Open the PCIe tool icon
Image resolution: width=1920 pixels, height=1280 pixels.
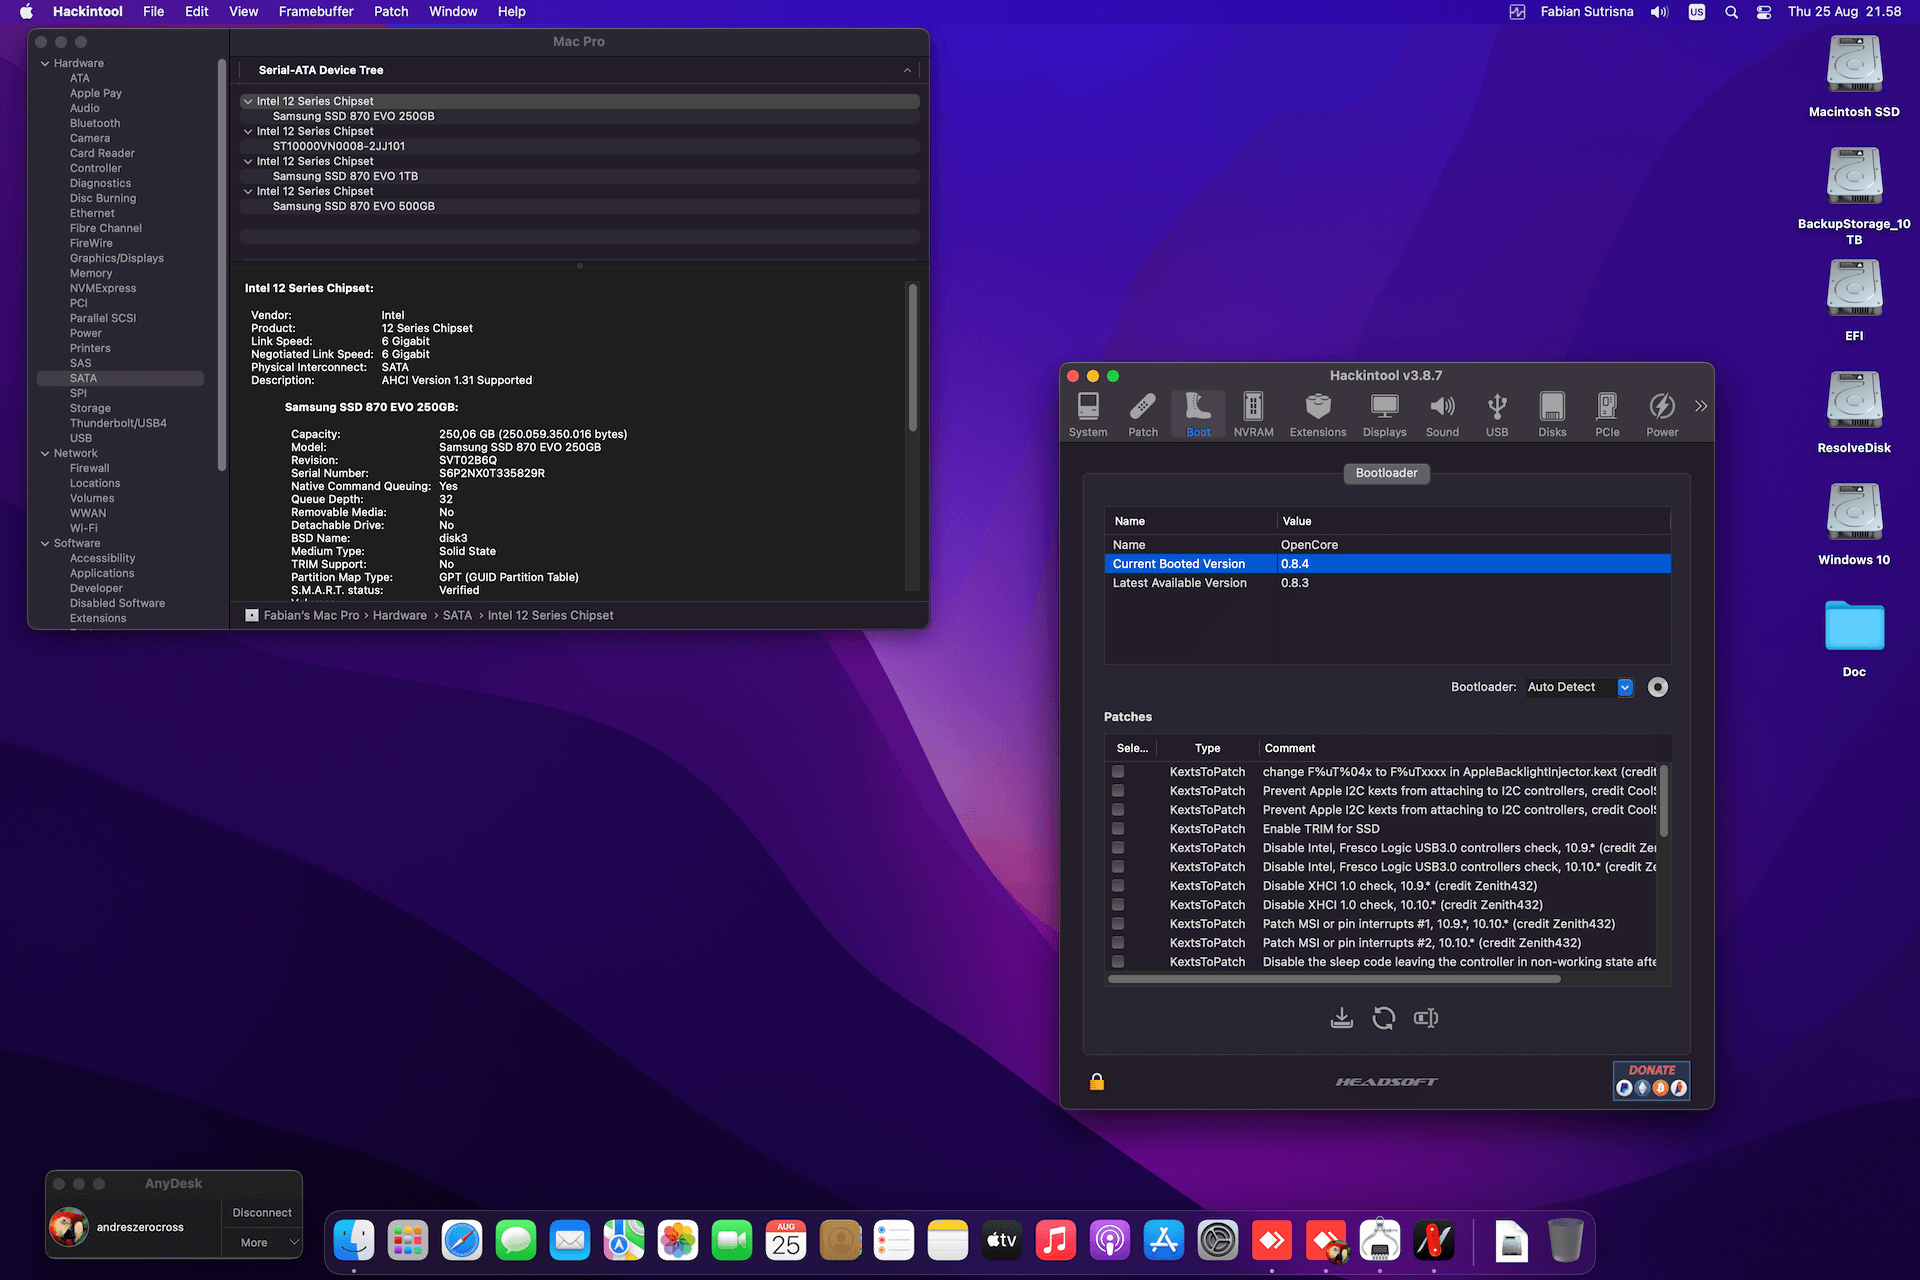tap(1607, 414)
